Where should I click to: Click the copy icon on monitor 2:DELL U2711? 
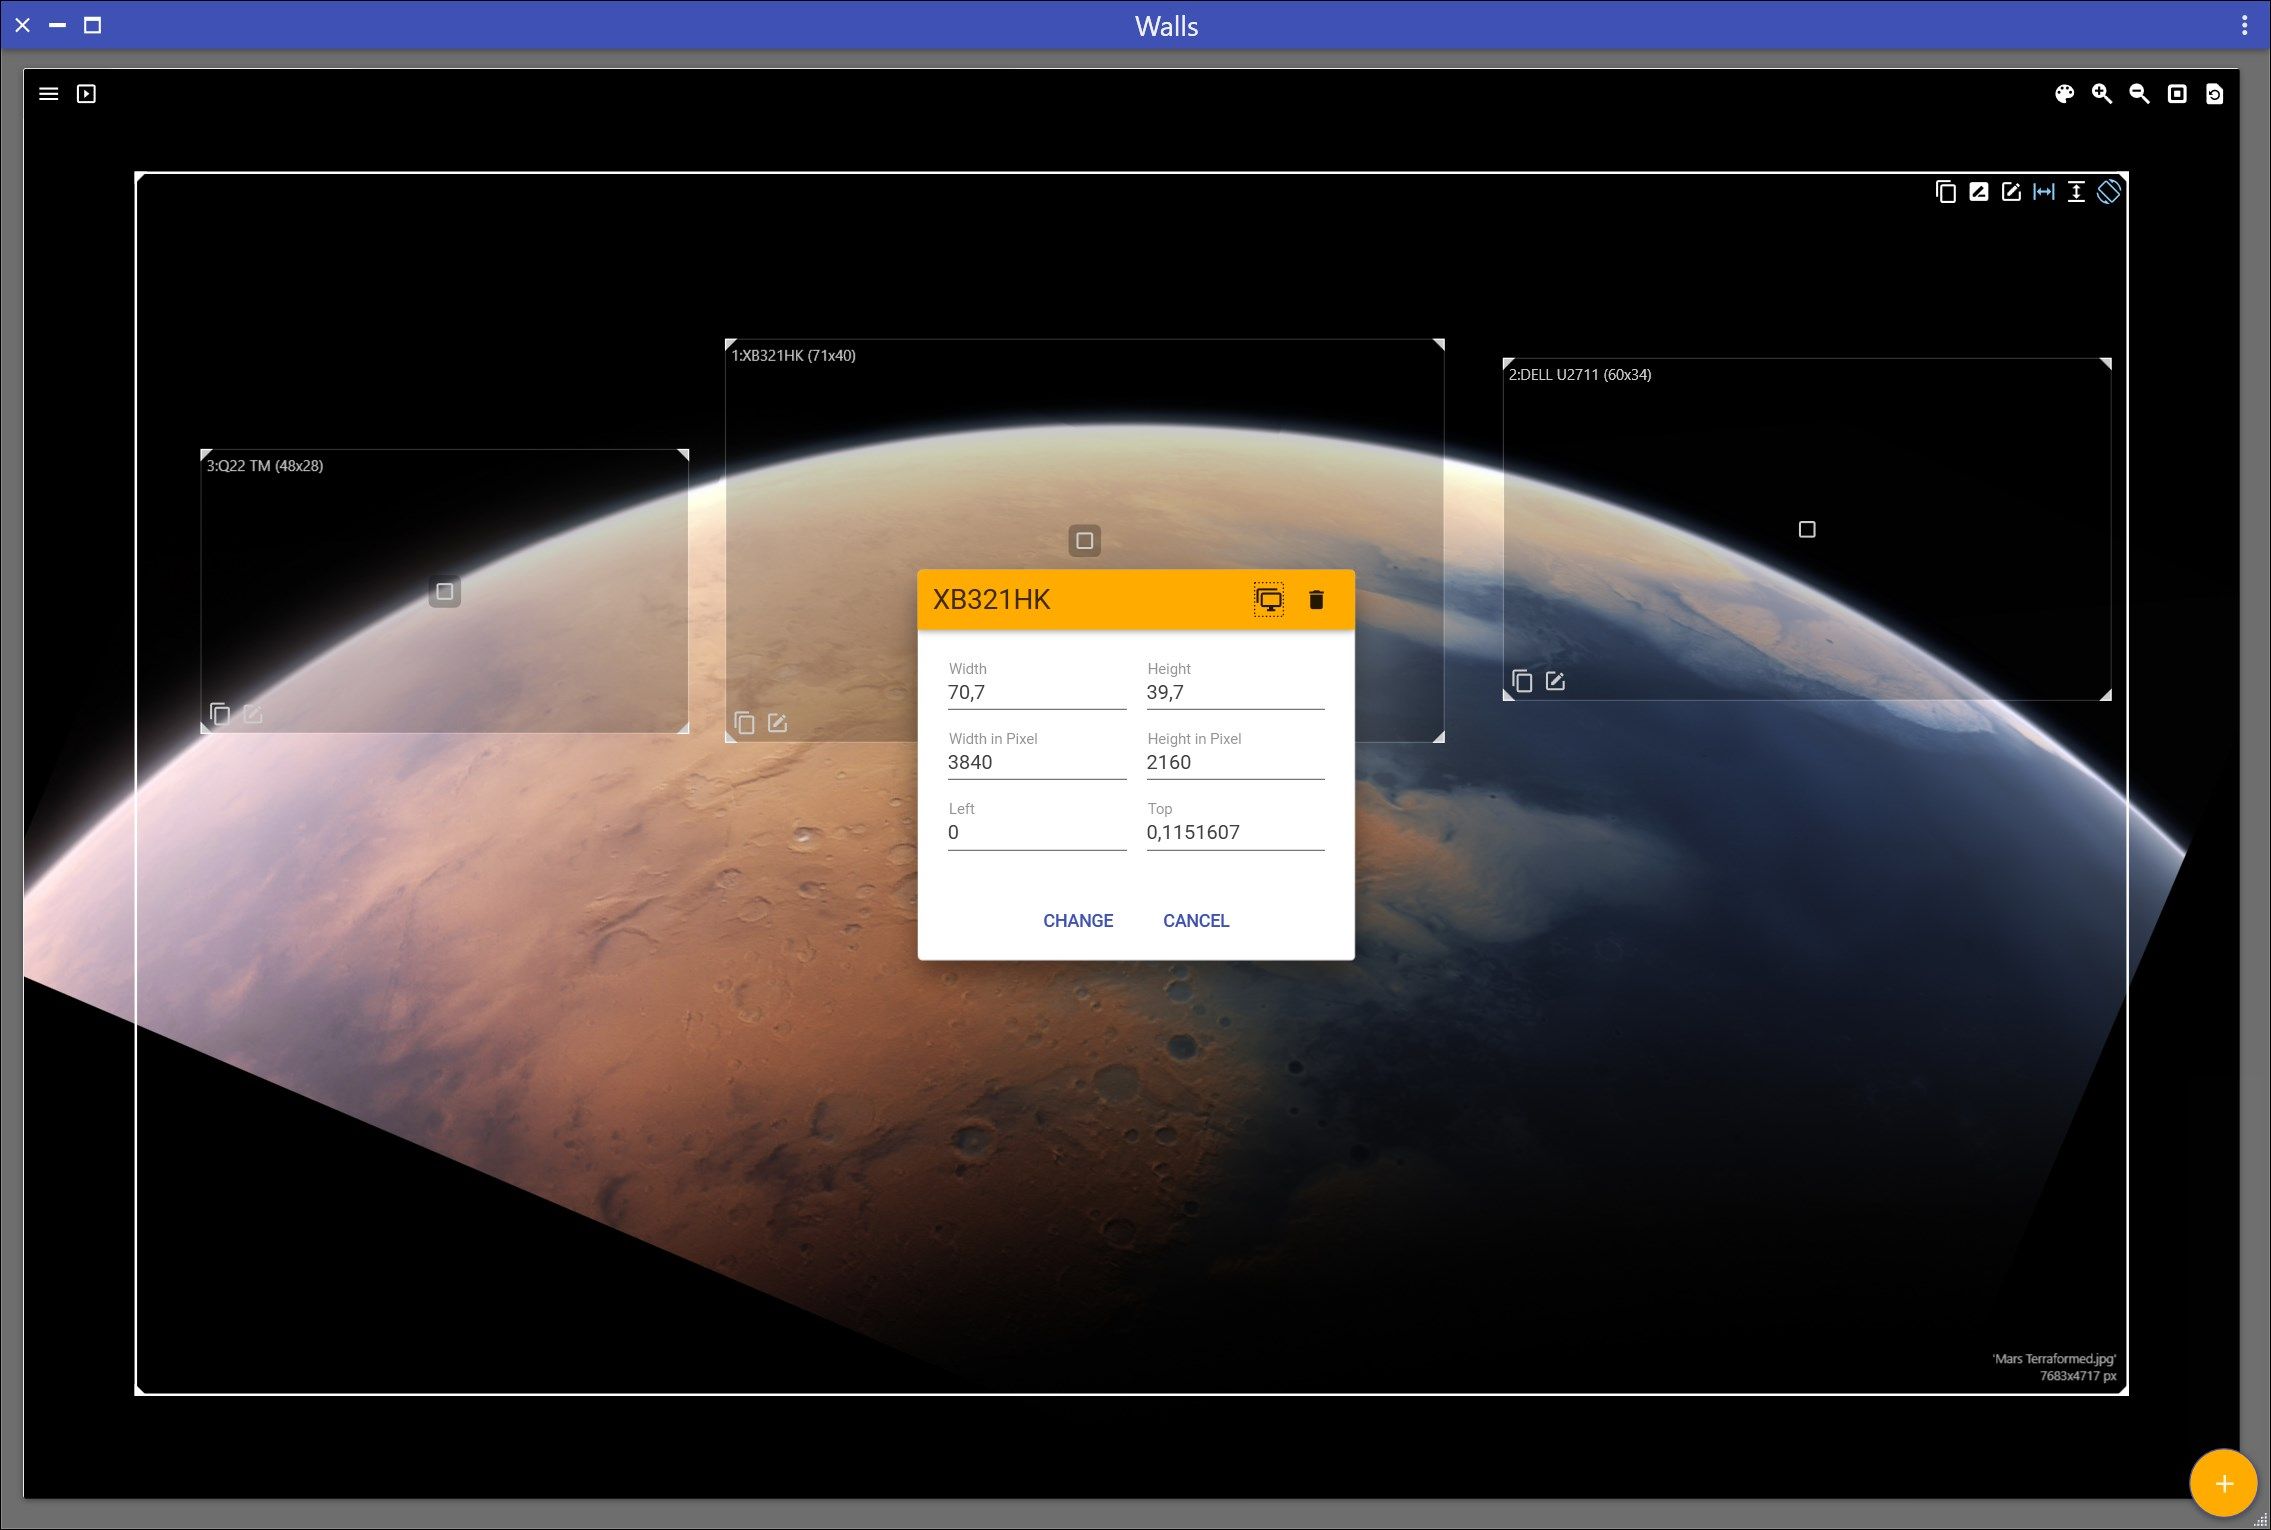pos(1521,680)
